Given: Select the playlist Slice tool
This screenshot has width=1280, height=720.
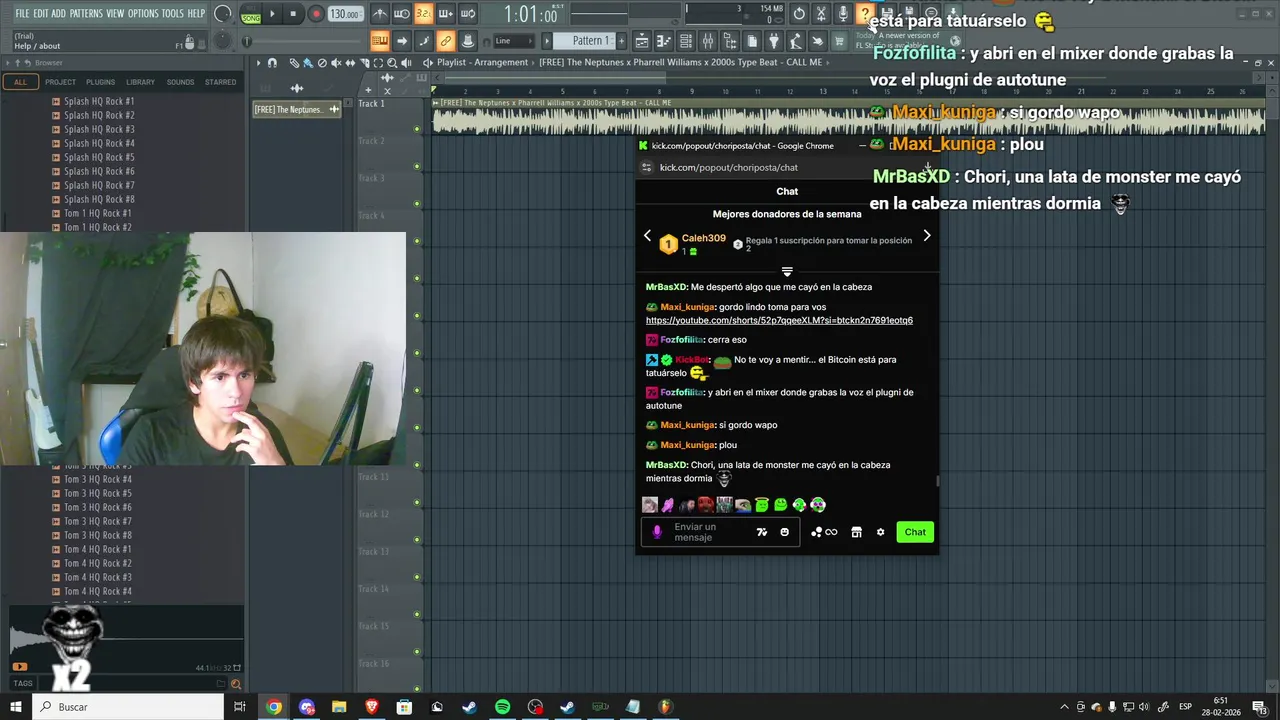Looking at the screenshot, I should point(364,62).
